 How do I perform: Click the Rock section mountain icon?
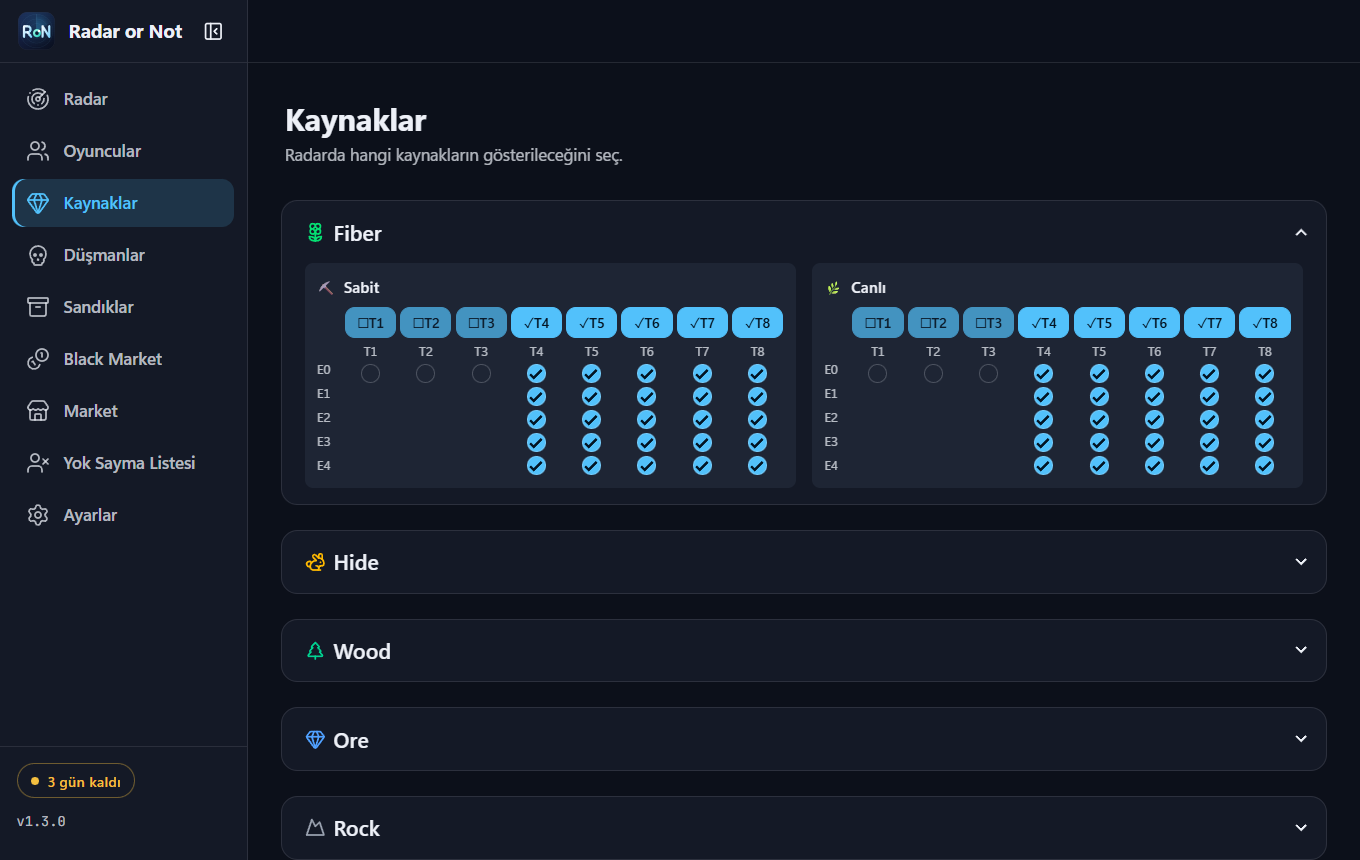pyautogui.click(x=315, y=828)
